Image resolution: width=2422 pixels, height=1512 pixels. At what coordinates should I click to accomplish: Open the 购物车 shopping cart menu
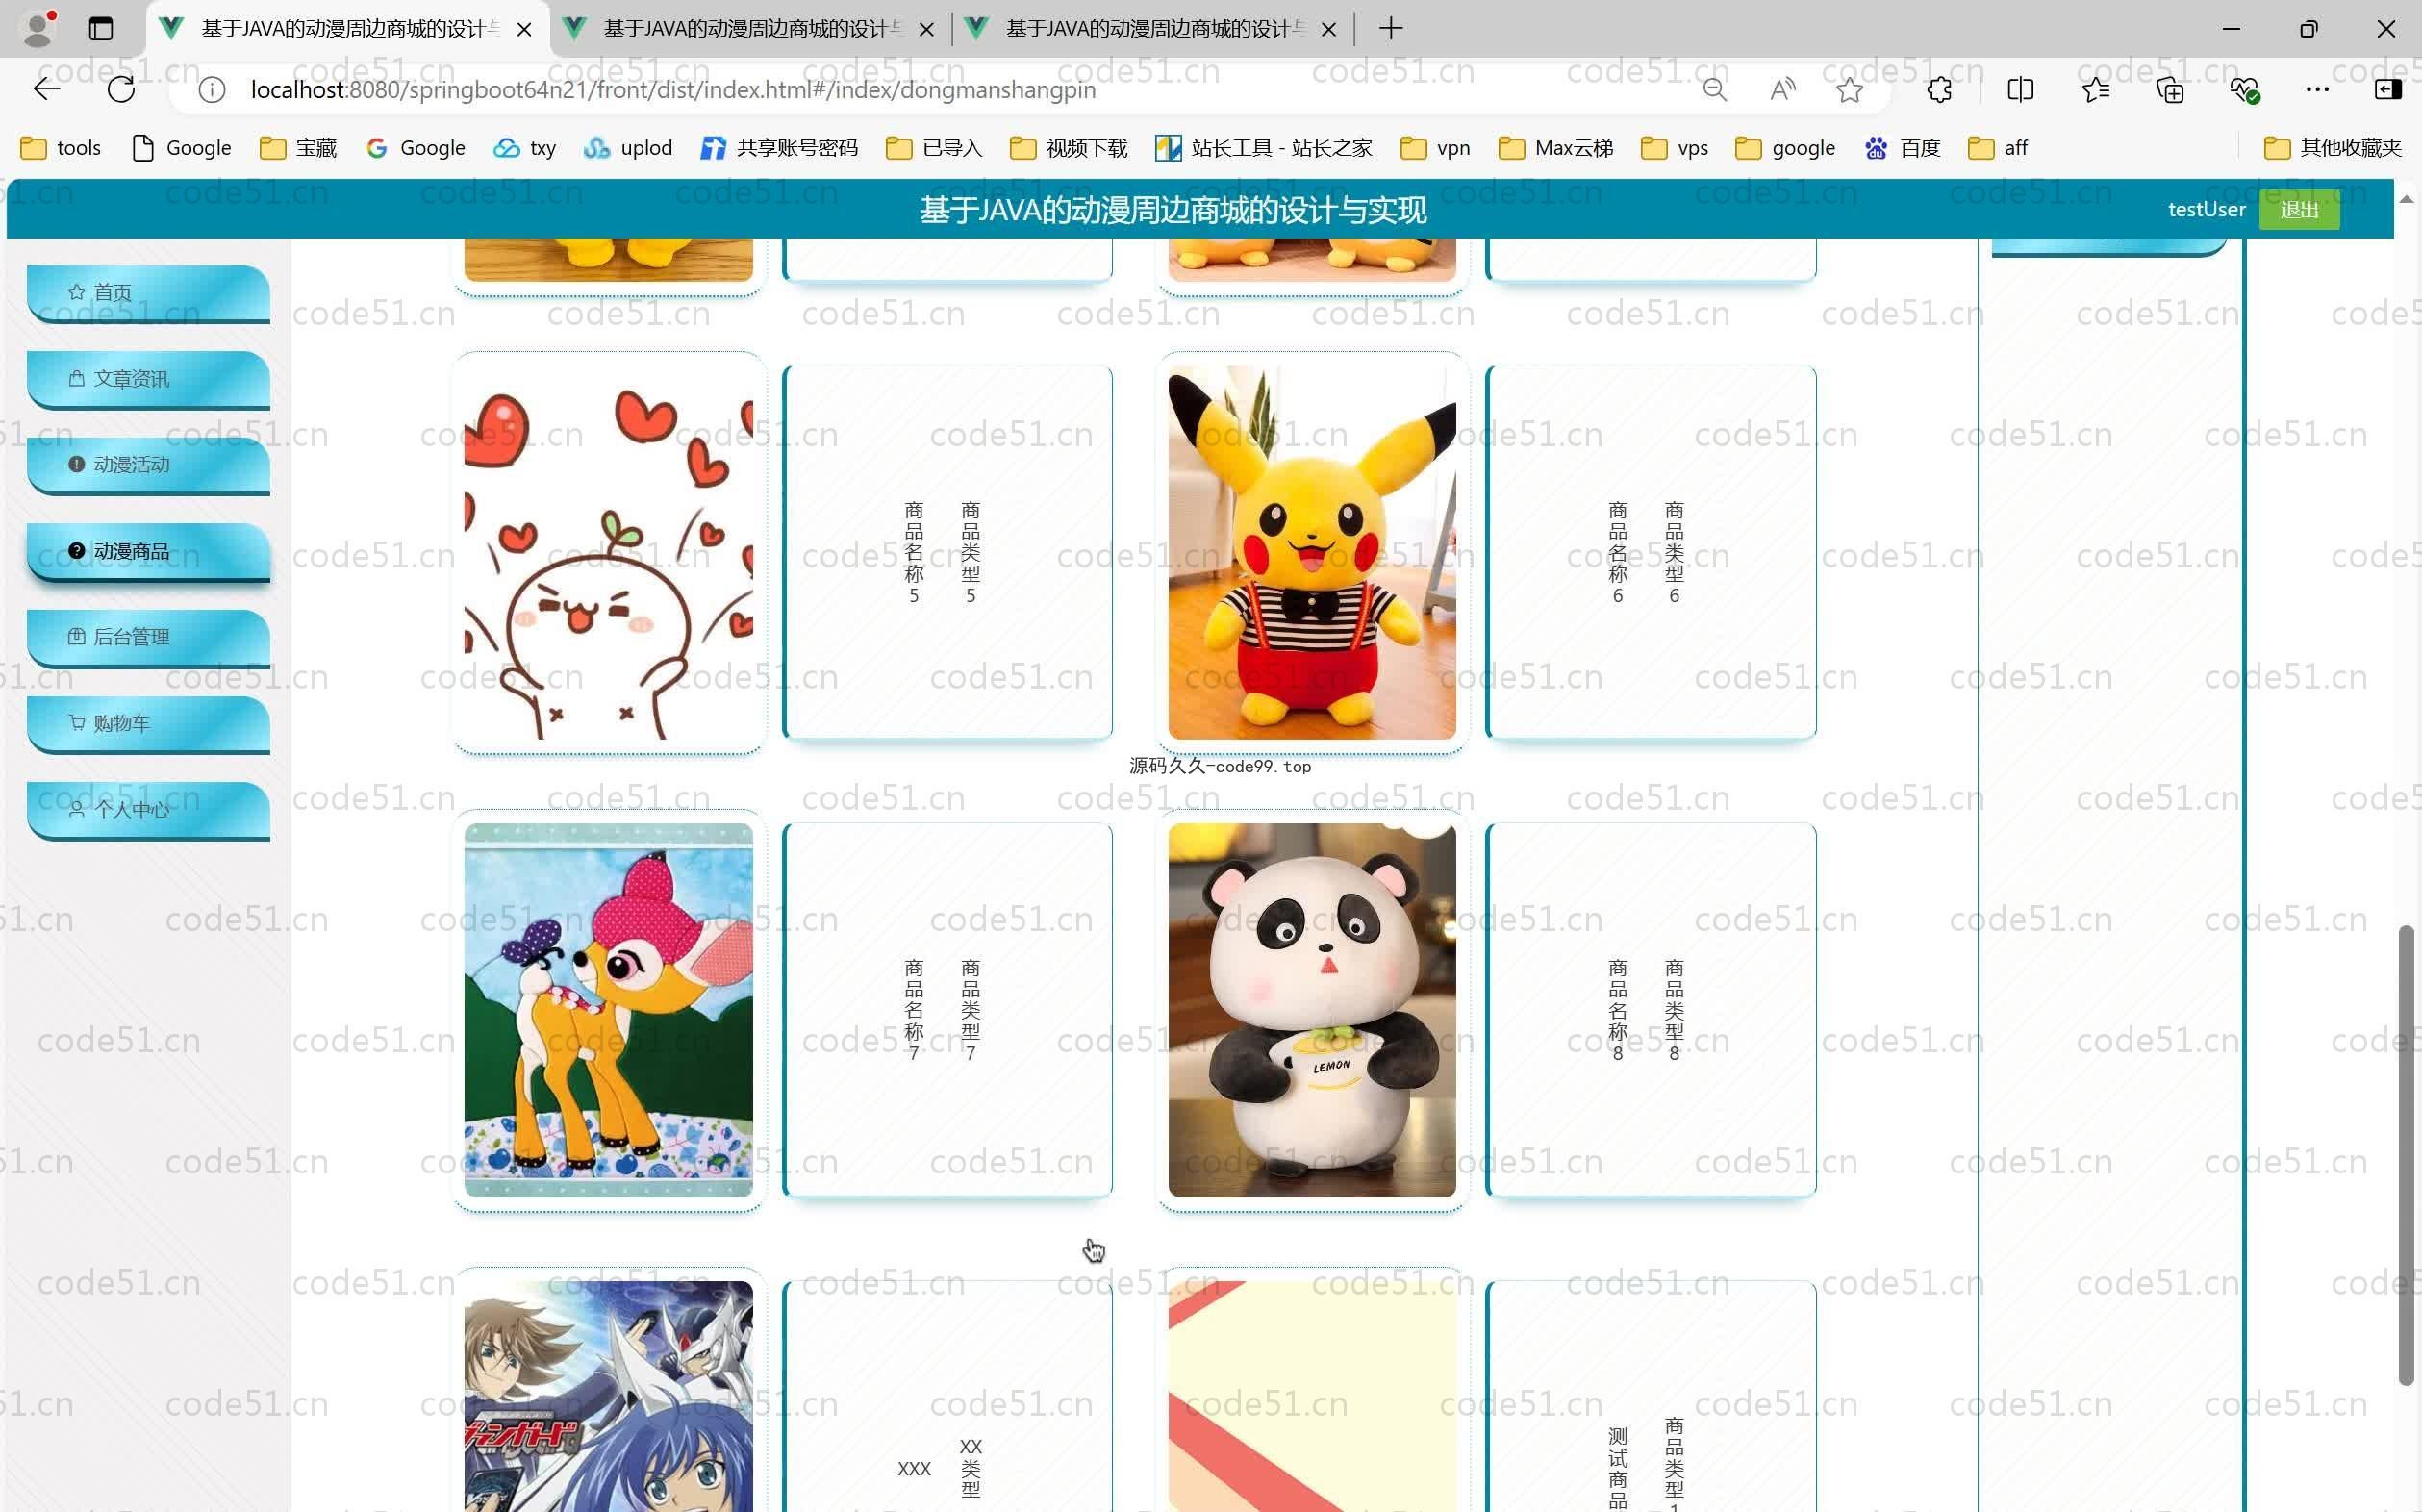pos(148,723)
